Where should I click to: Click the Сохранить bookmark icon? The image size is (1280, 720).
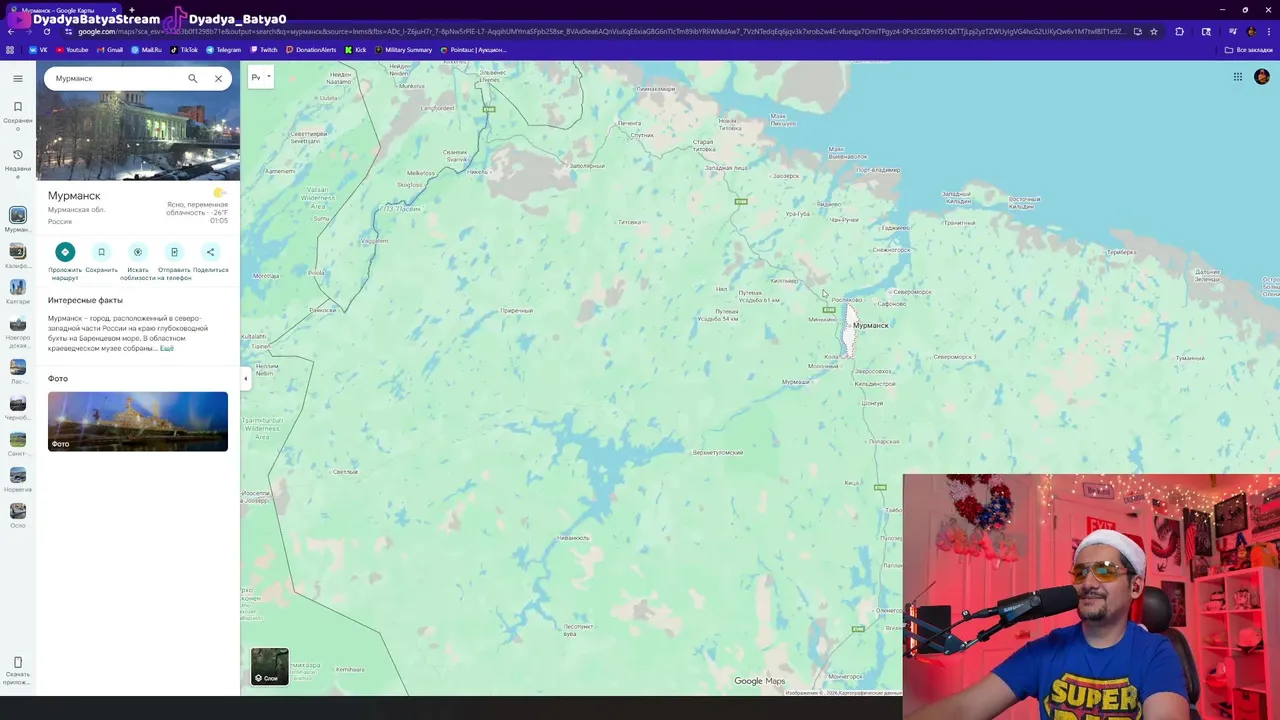coord(101,252)
